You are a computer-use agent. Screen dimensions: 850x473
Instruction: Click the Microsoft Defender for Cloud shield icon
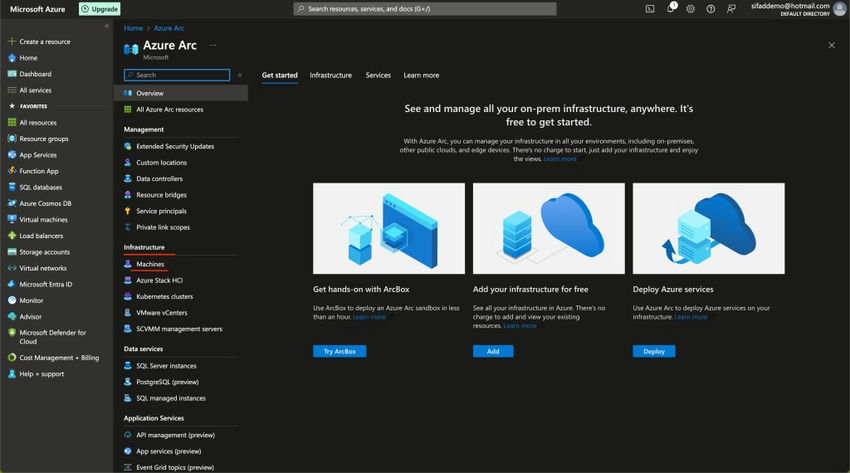[x=12, y=333]
